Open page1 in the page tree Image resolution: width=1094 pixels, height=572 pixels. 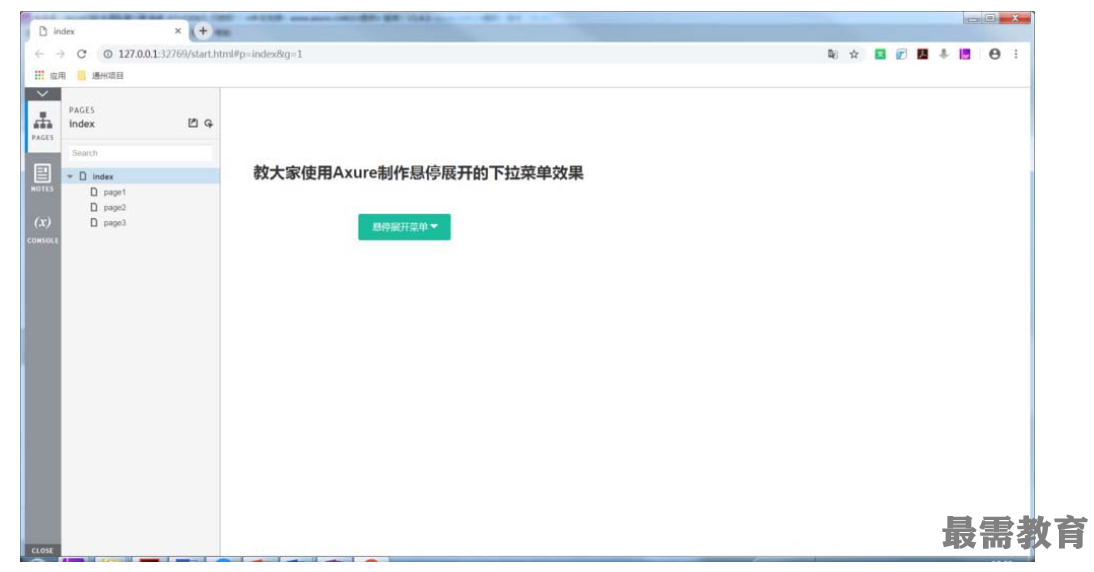coord(114,192)
